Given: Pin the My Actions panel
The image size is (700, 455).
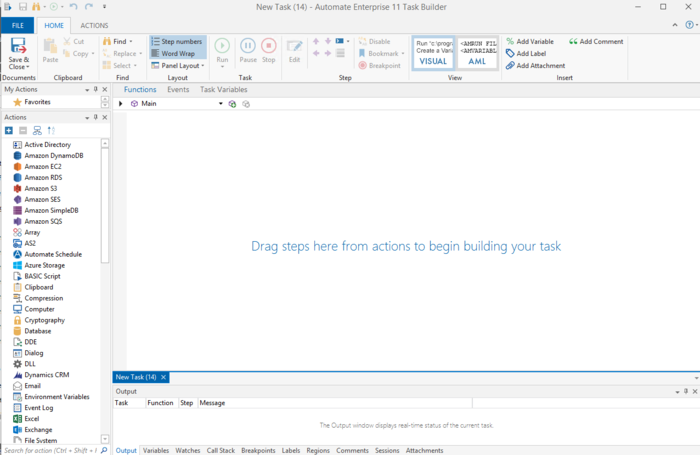Looking at the screenshot, I should pos(96,89).
